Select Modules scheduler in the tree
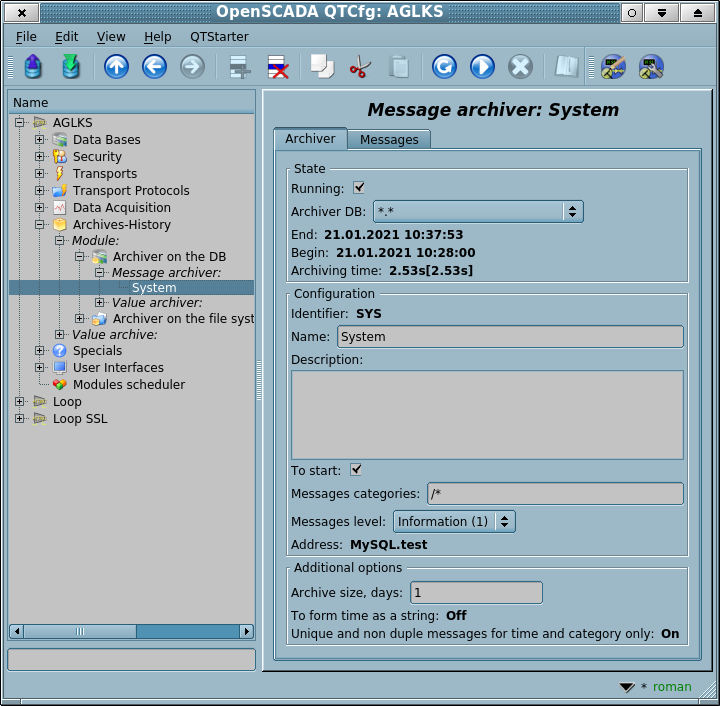720x706 pixels. tap(128, 385)
